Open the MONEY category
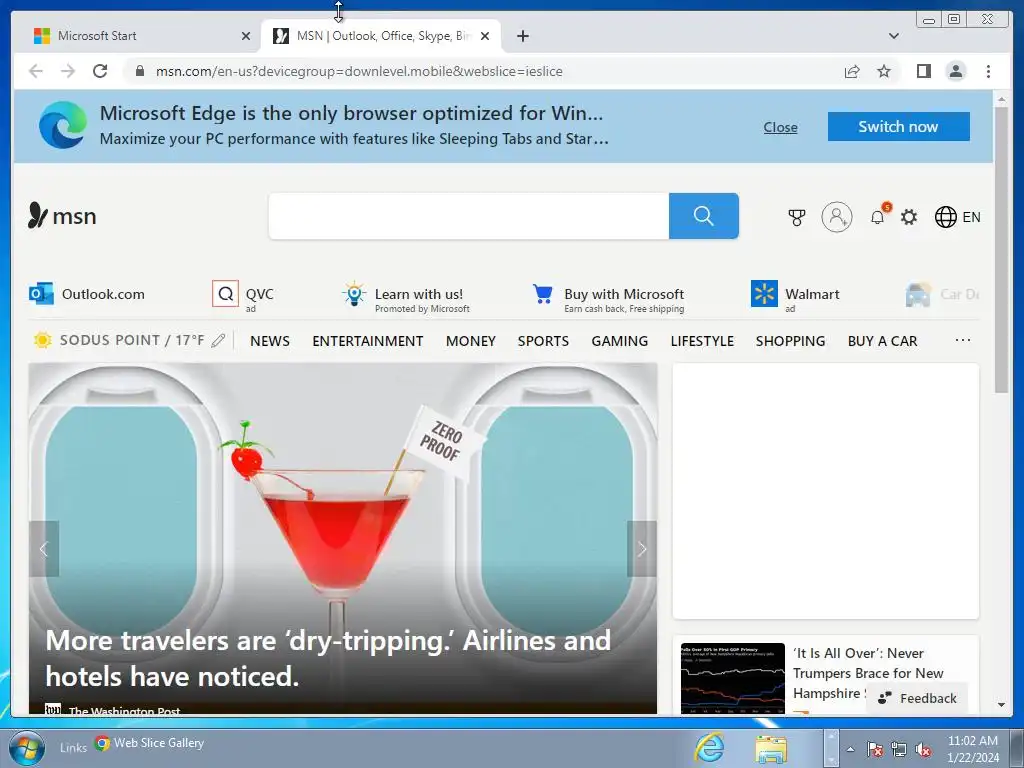Screen dimensions: 1024x768 point(471,341)
